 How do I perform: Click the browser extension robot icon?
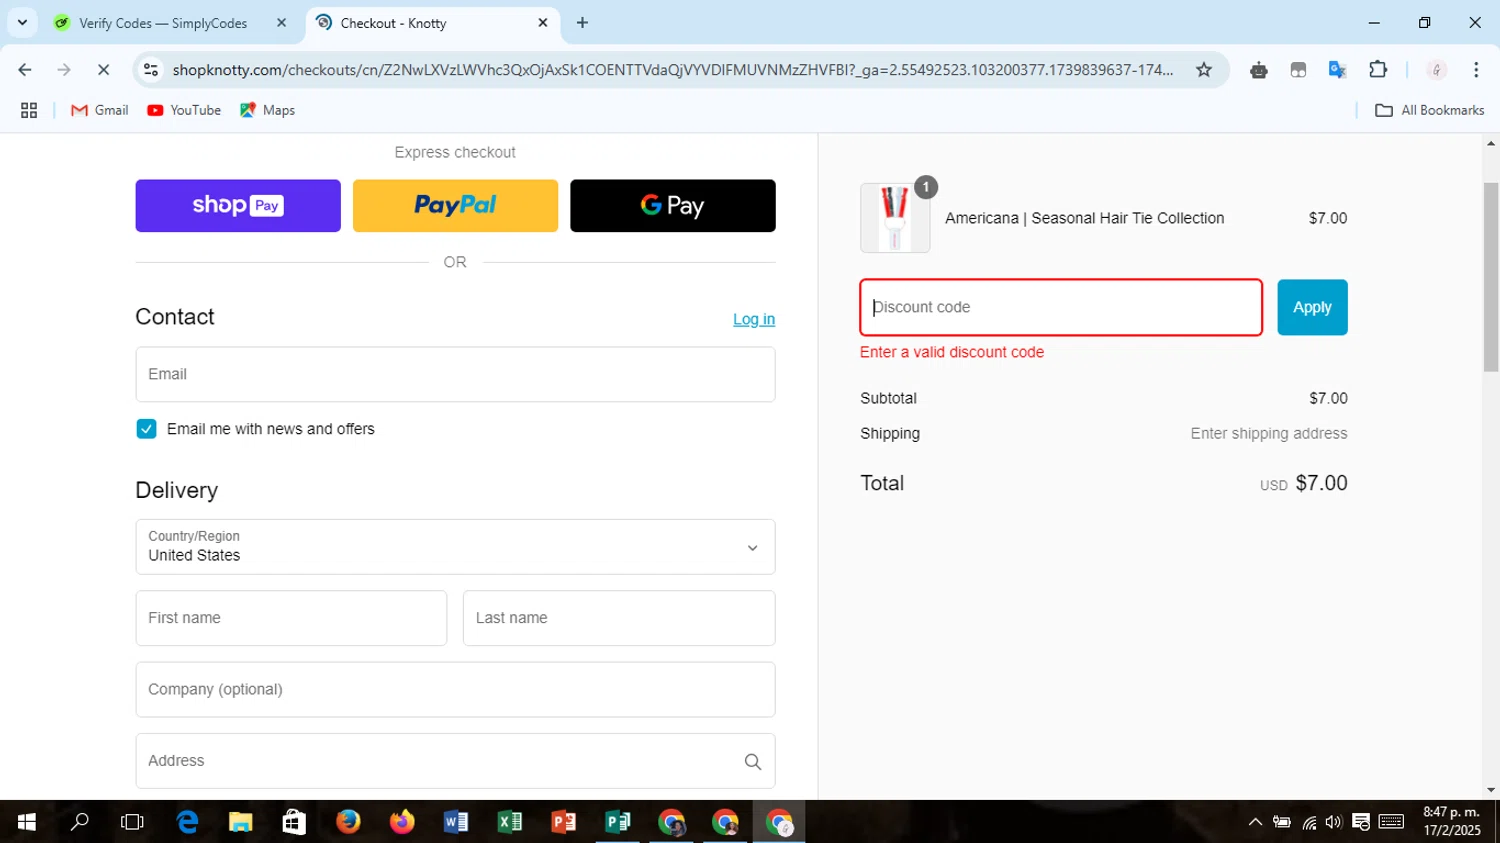(x=1259, y=70)
